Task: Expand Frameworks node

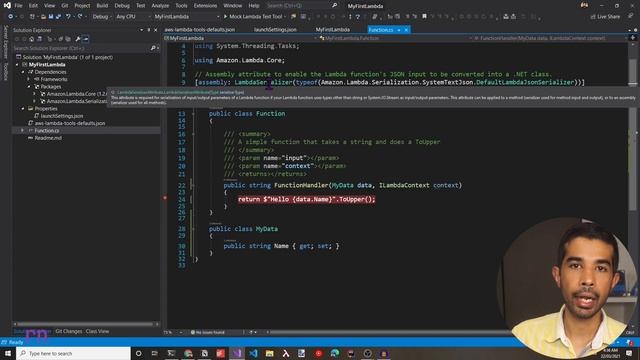Action: pyautogui.click(x=29, y=79)
